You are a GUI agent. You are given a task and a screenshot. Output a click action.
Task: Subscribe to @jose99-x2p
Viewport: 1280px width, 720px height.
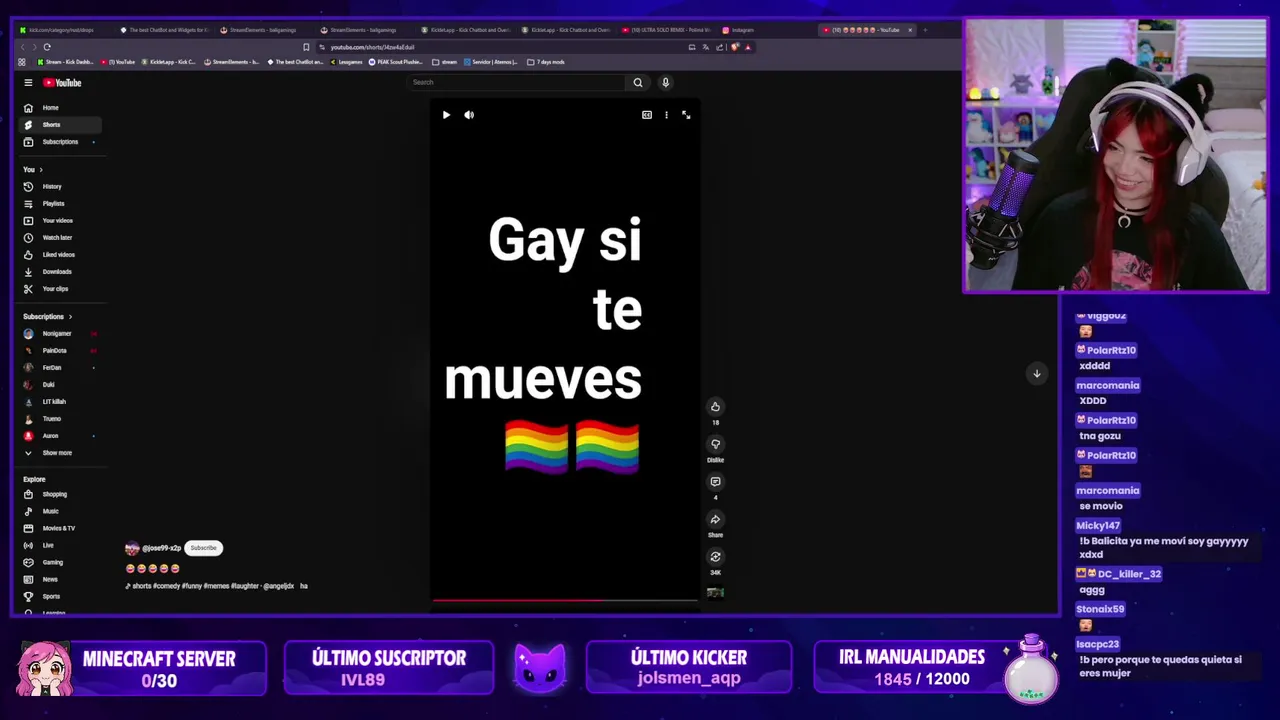203,548
